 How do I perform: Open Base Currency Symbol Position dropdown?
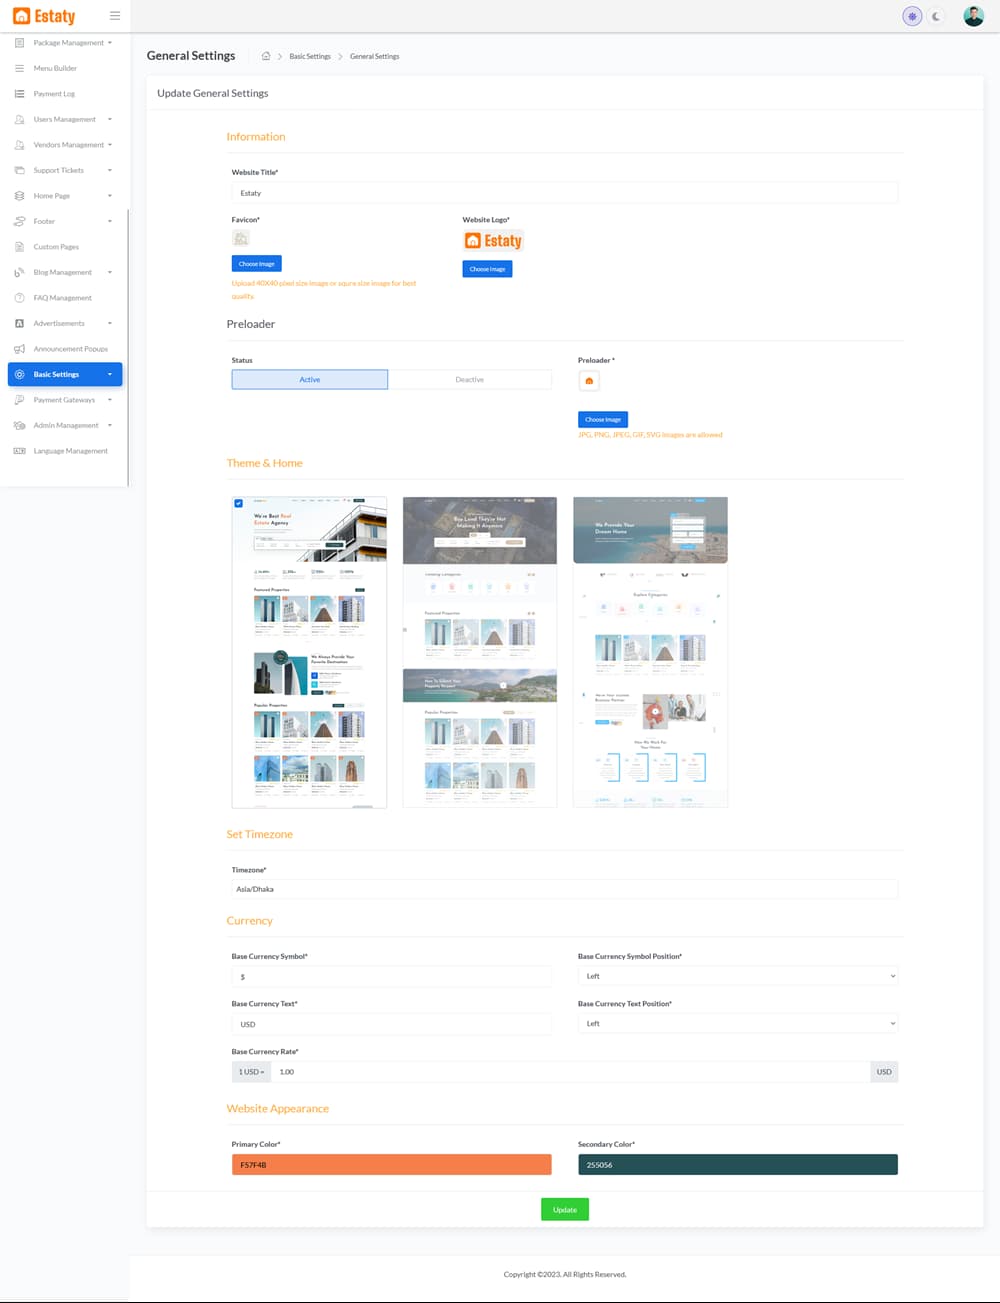738,976
